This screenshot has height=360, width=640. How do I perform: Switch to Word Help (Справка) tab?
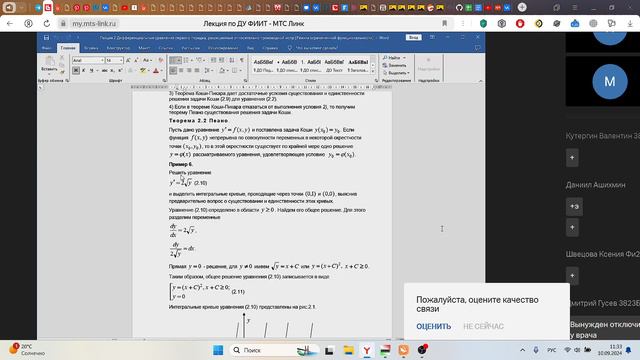(x=270, y=48)
